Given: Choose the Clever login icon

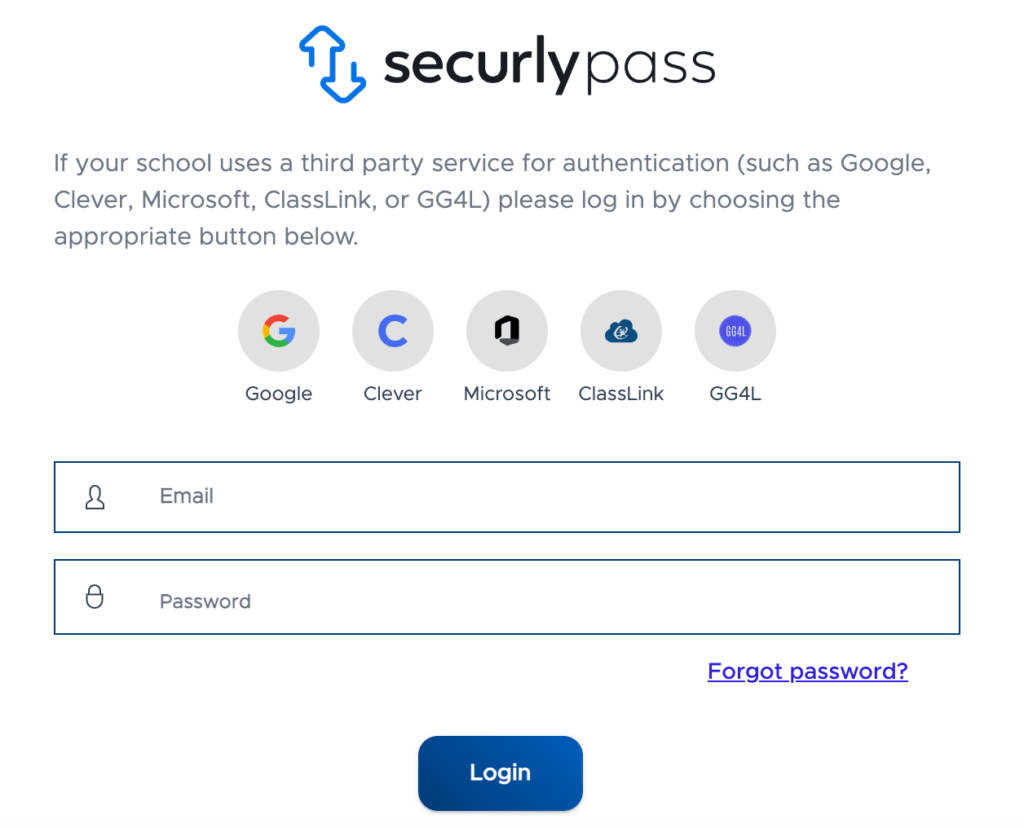Looking at the screenshot, I should pos(393,331).
